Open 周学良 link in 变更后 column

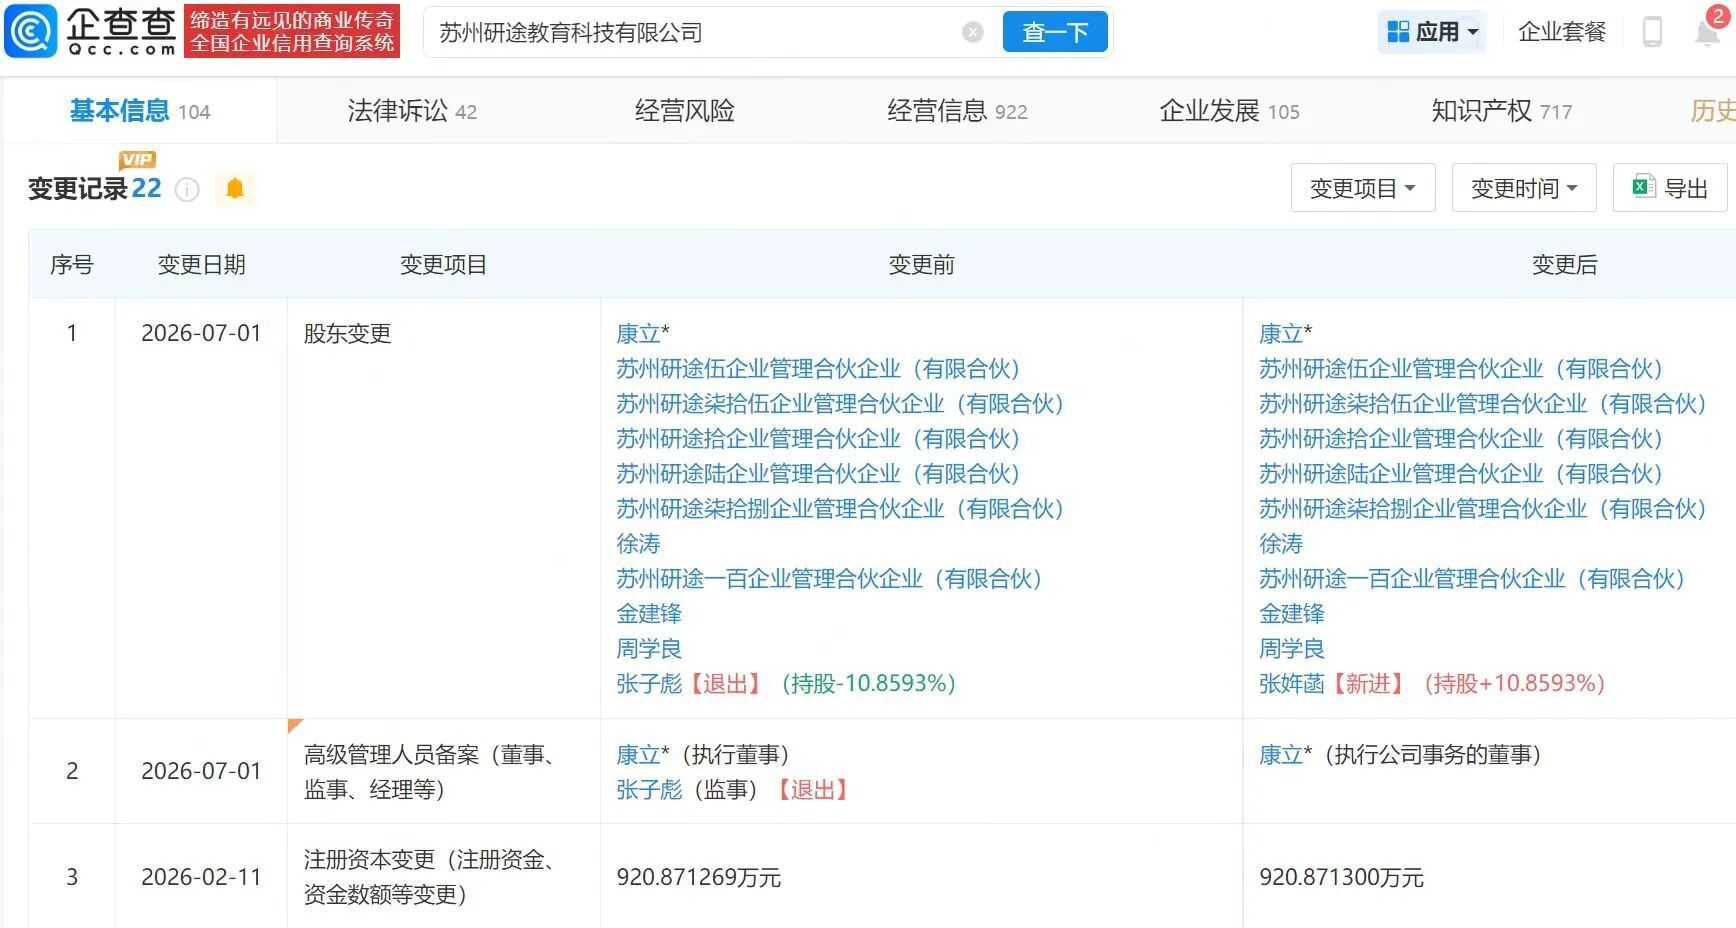[1292, 649]
